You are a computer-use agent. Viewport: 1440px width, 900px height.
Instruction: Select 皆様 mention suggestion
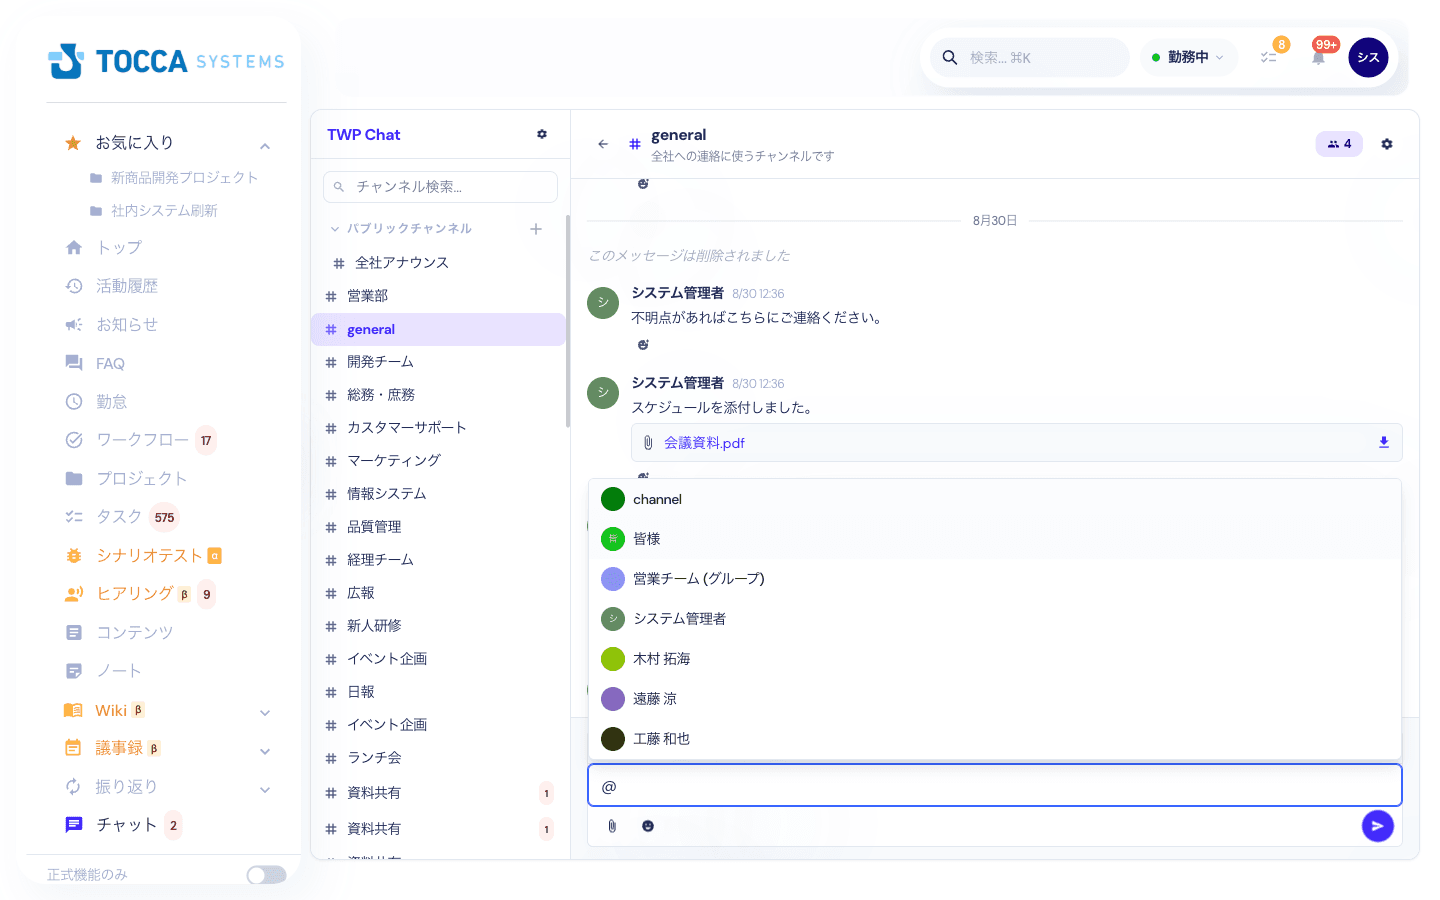[x=995, y=539]
